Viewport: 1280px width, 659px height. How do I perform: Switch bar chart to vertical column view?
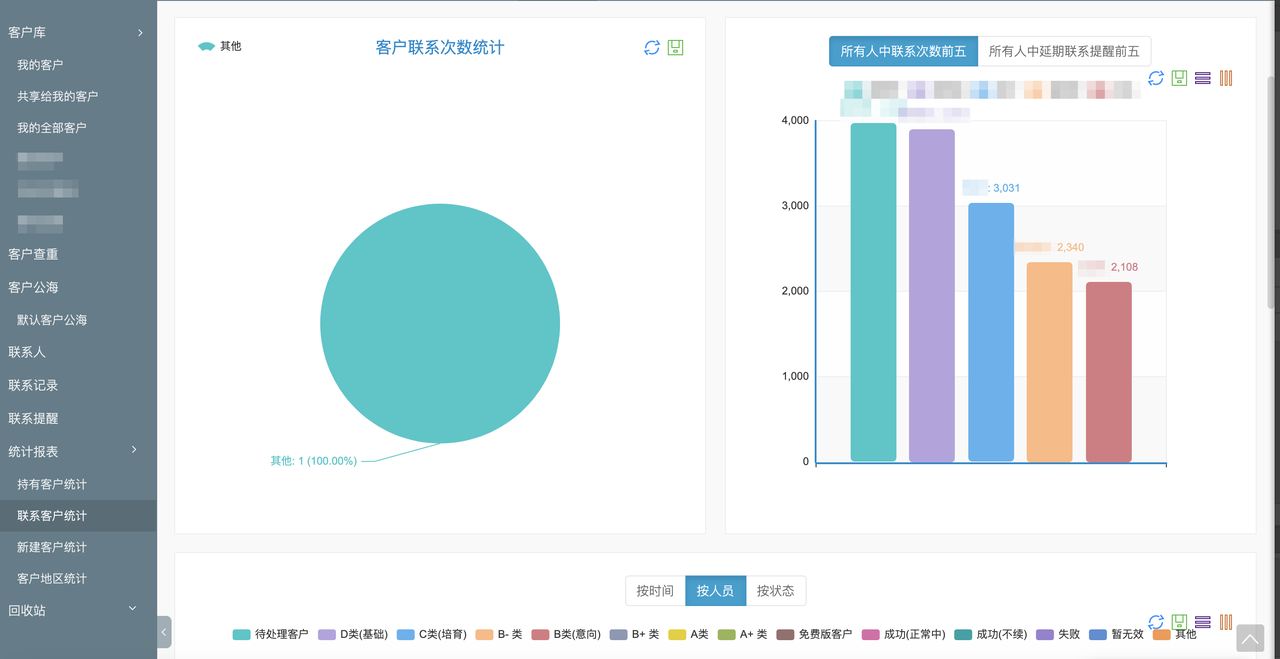[1225, 78]
